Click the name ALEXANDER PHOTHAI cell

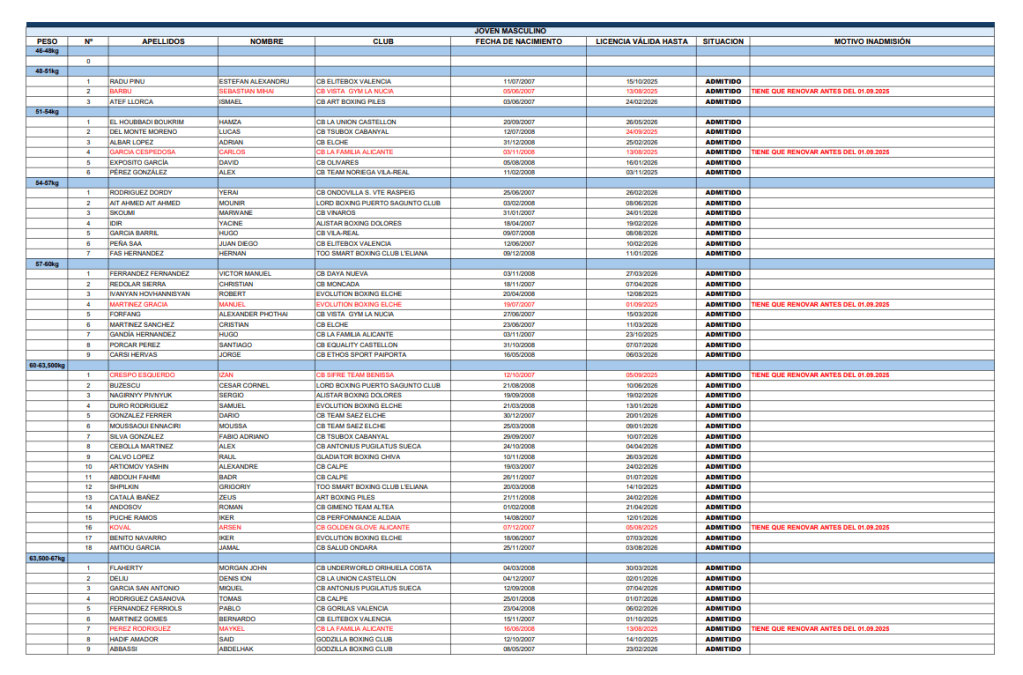(253, 314)
